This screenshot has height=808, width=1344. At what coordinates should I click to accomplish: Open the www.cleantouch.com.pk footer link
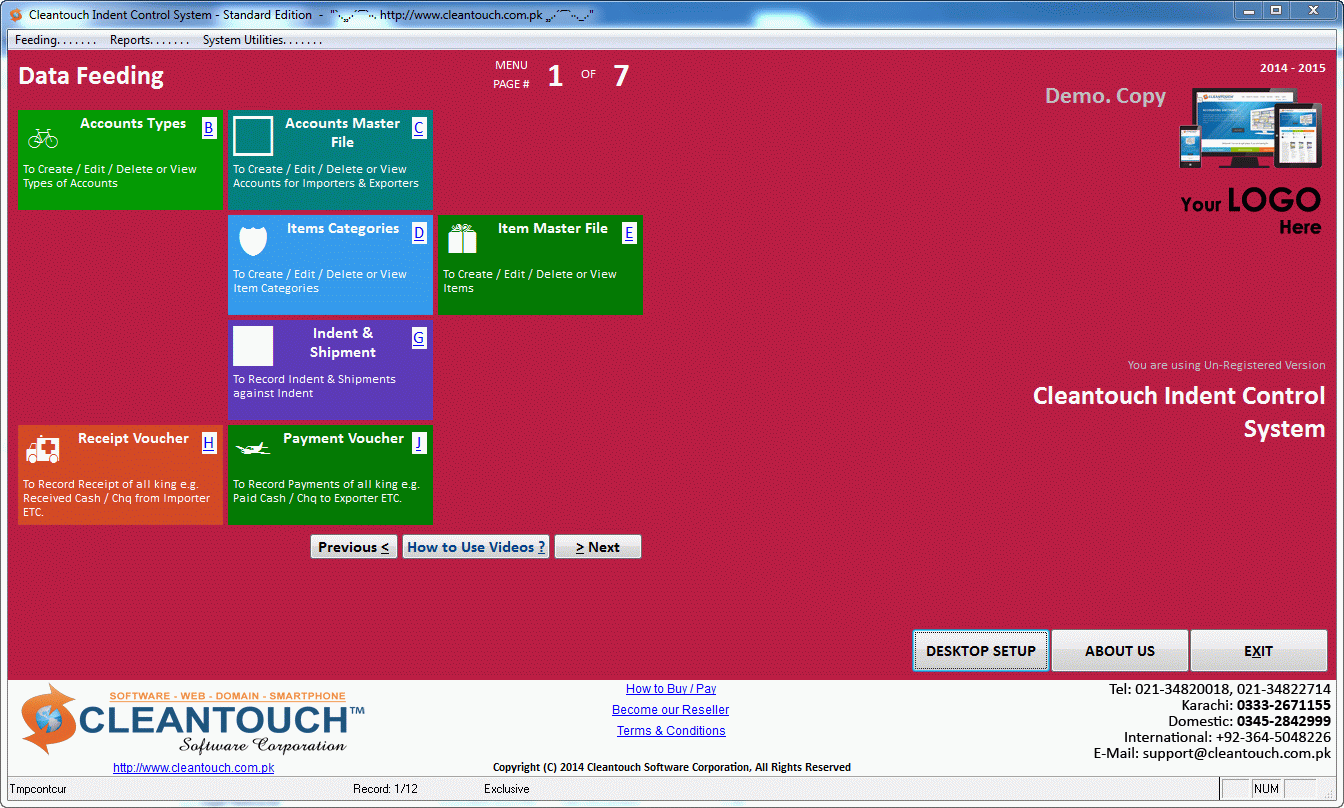tap(193, 768)
